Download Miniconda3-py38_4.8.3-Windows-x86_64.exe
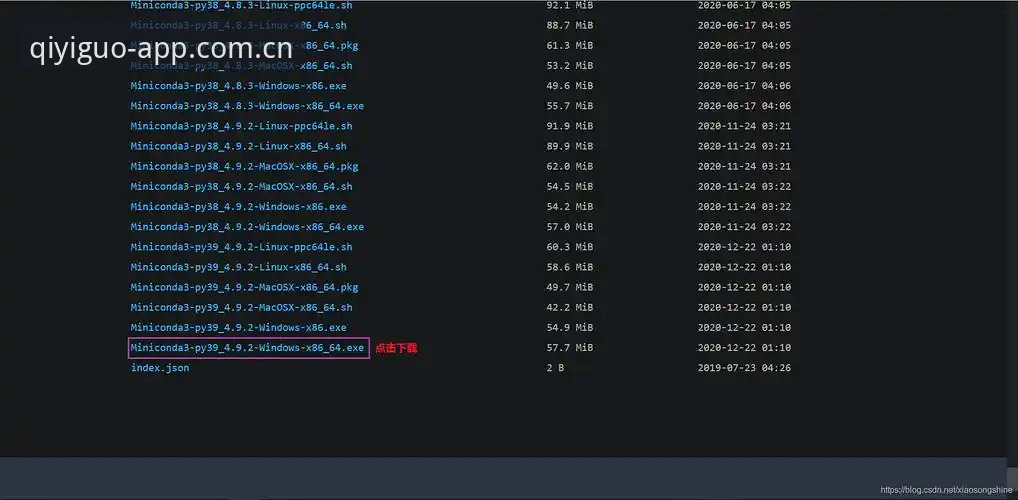Image resolution: width=1018 pixels, height=500 pixels. [x=247, y=106]
